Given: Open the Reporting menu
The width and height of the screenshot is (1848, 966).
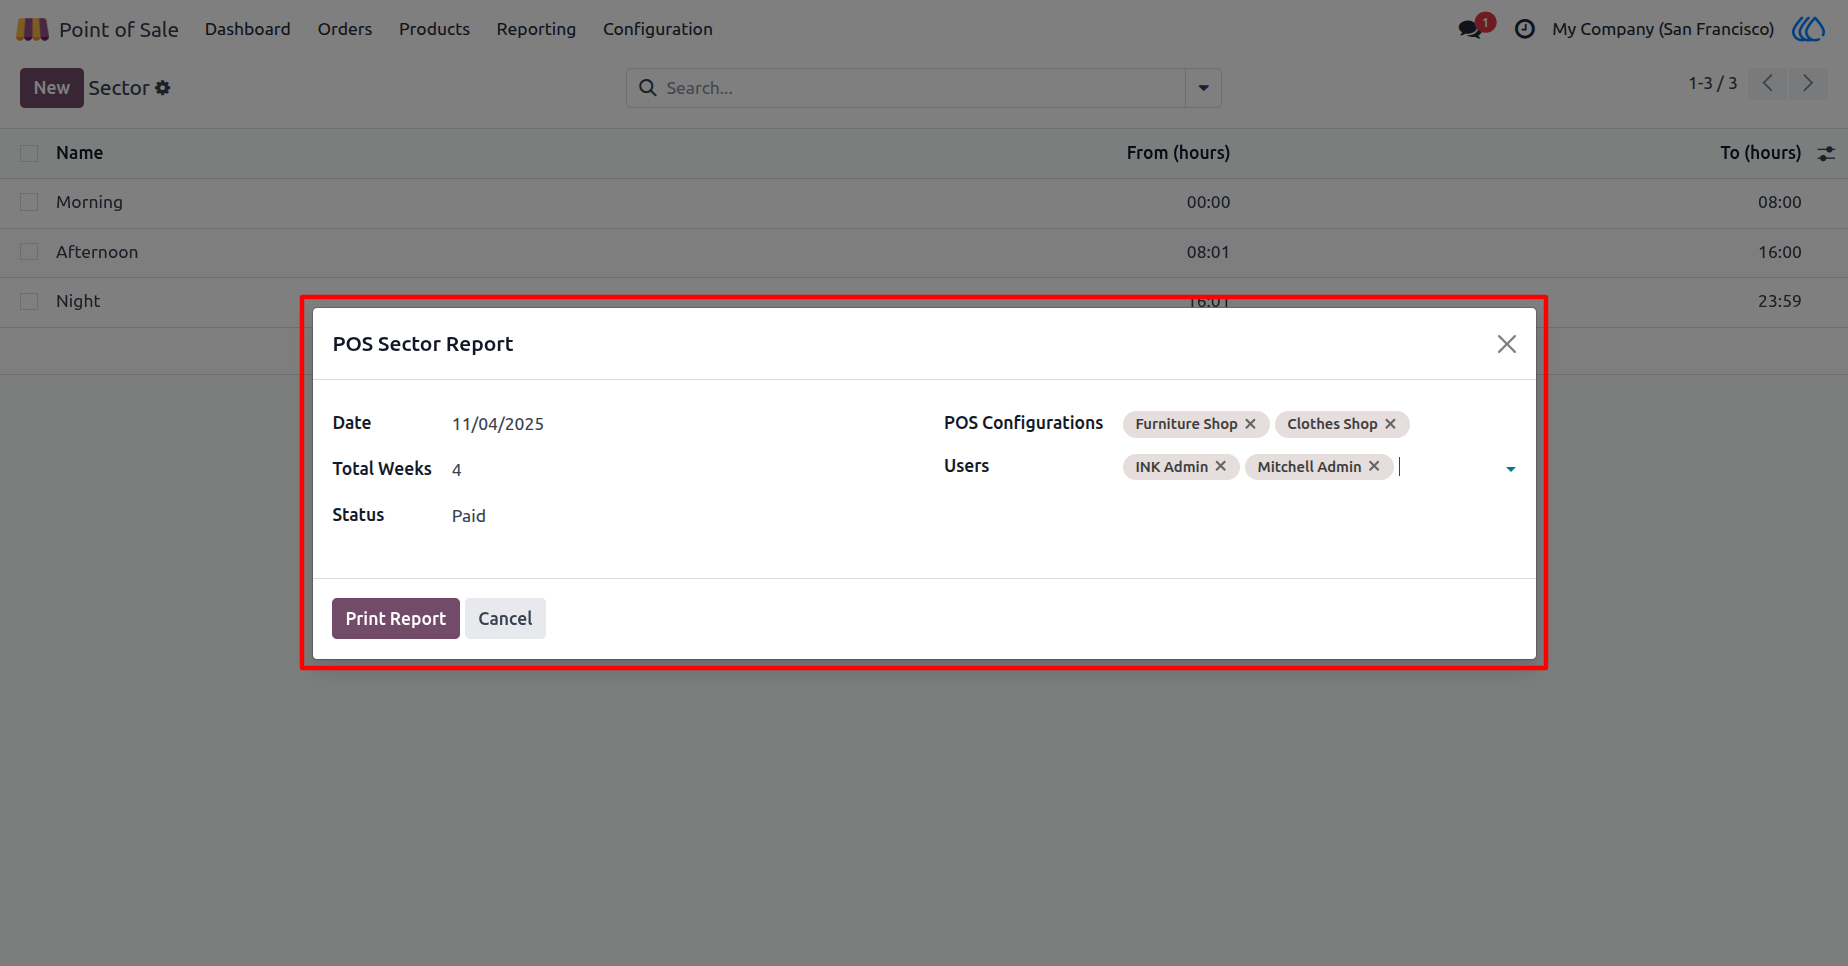Looking at the screenshot, I should pos(536,29).
